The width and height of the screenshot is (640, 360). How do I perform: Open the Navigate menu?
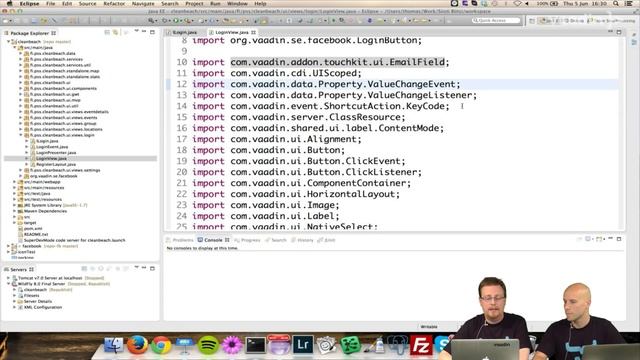143,3
